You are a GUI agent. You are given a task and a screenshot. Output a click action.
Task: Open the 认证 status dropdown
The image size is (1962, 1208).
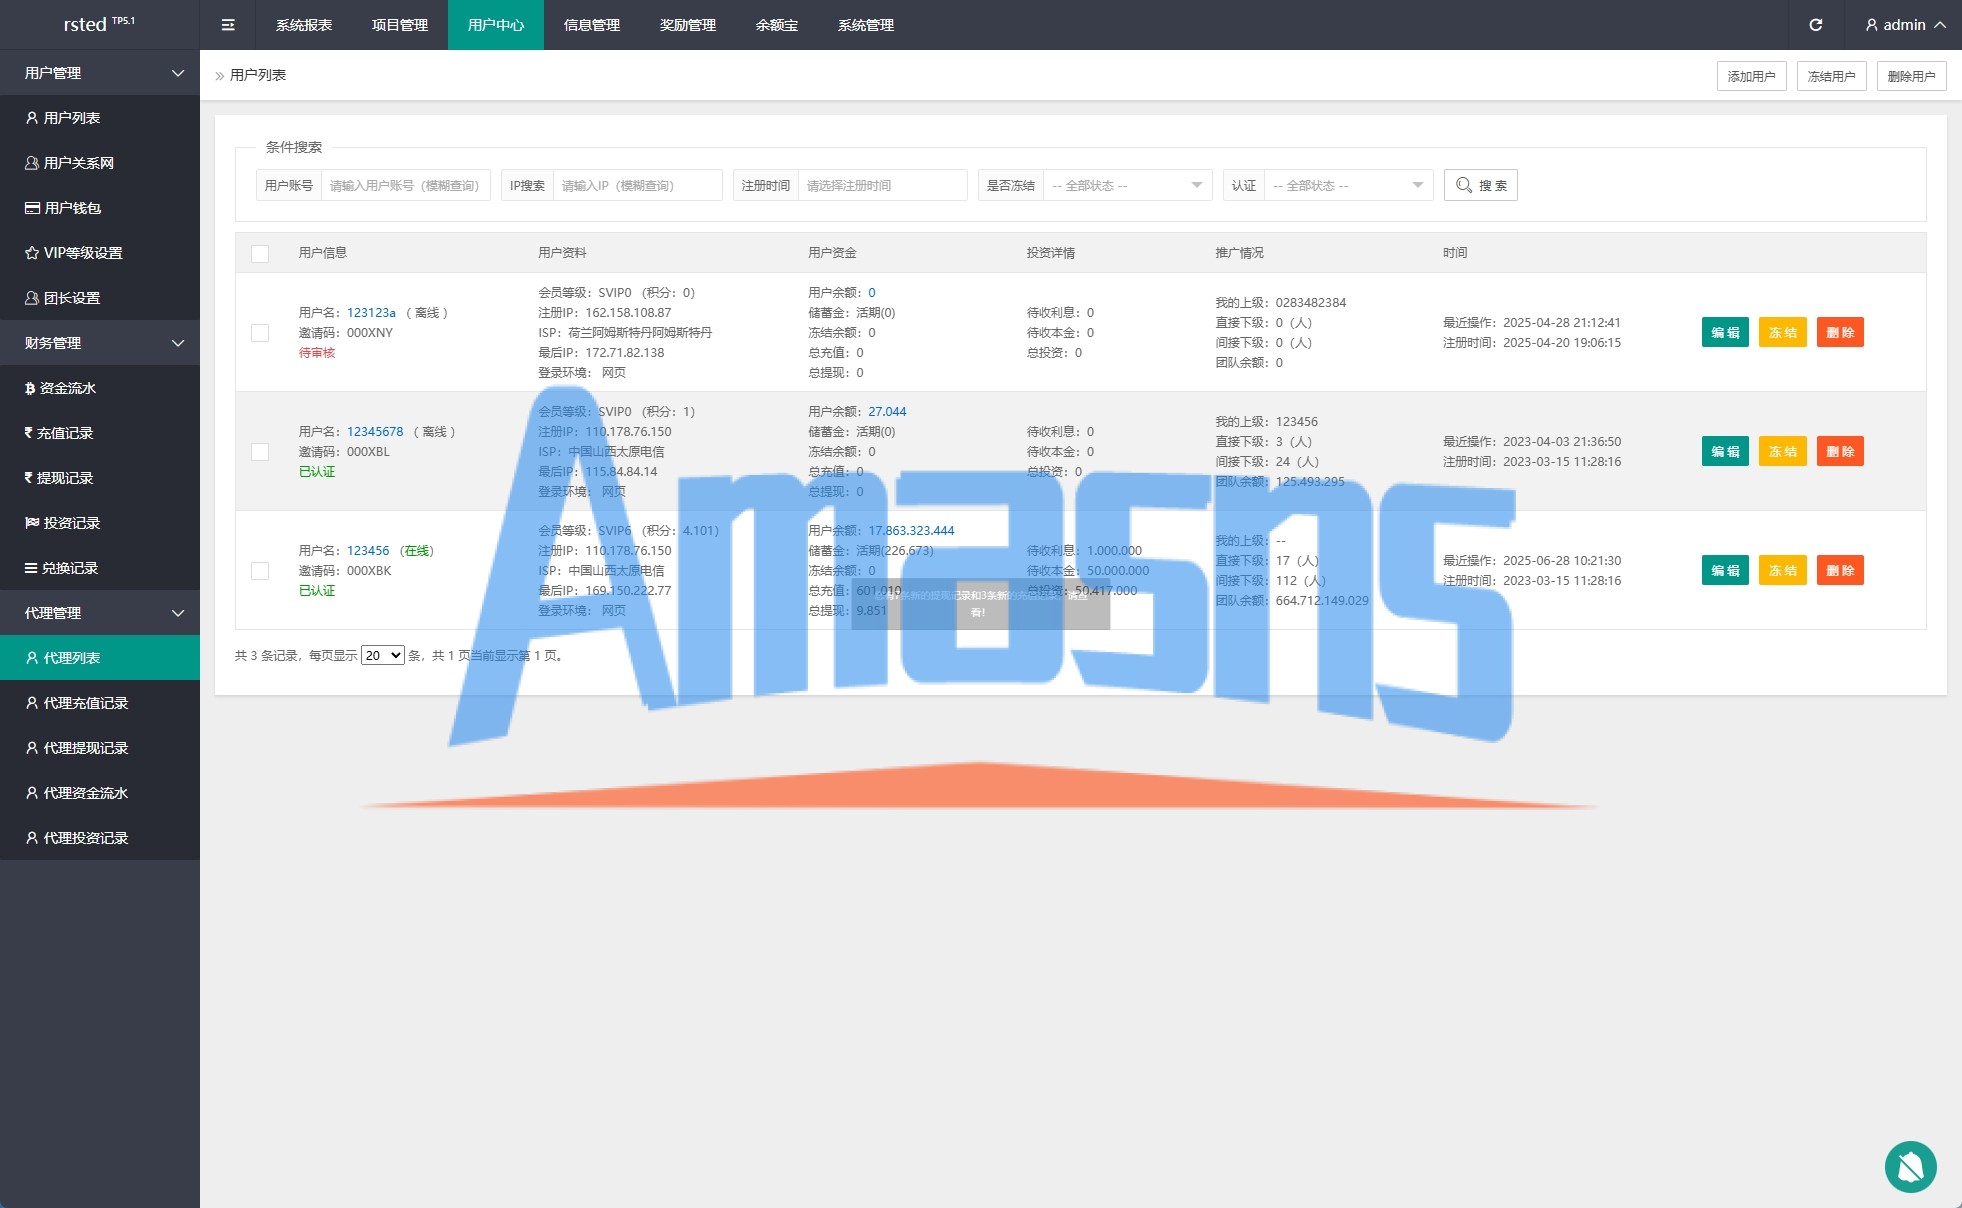pyautogui.click(x=1347, y=185)
